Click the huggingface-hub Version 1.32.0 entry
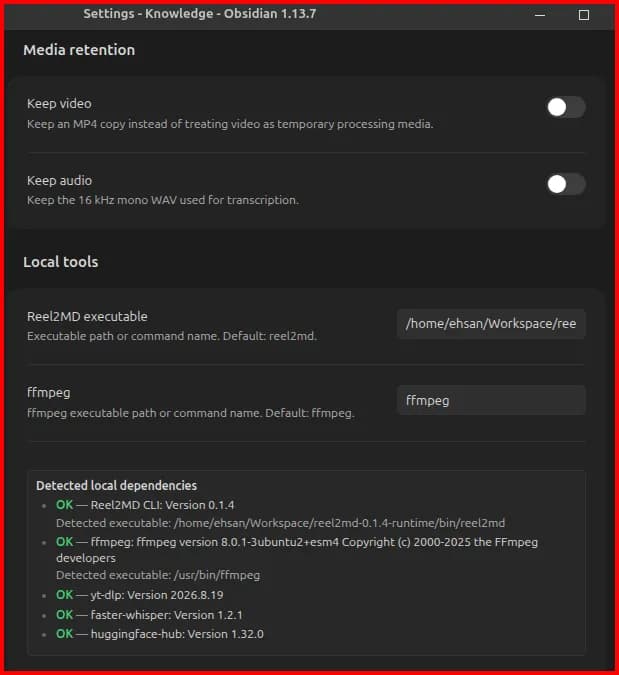Viewport: 619px width, 675px height. [x=160, y=634]
